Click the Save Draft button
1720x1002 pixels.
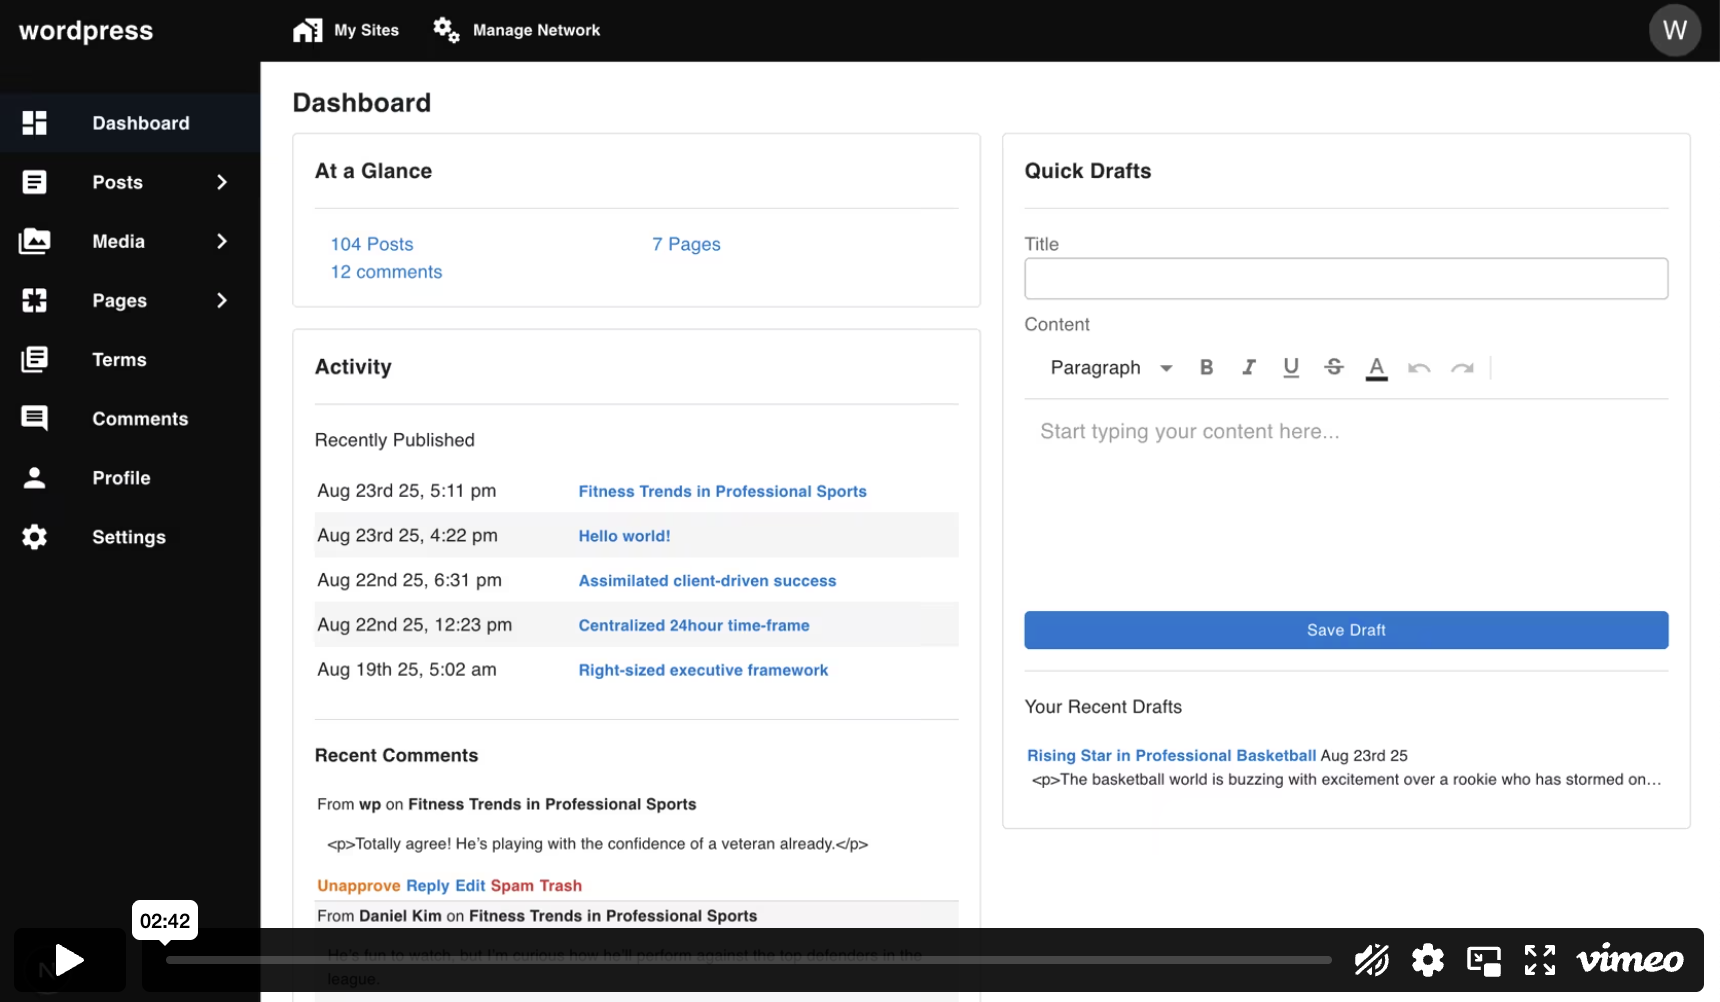pyautogui.click(x=1345, y=630)
